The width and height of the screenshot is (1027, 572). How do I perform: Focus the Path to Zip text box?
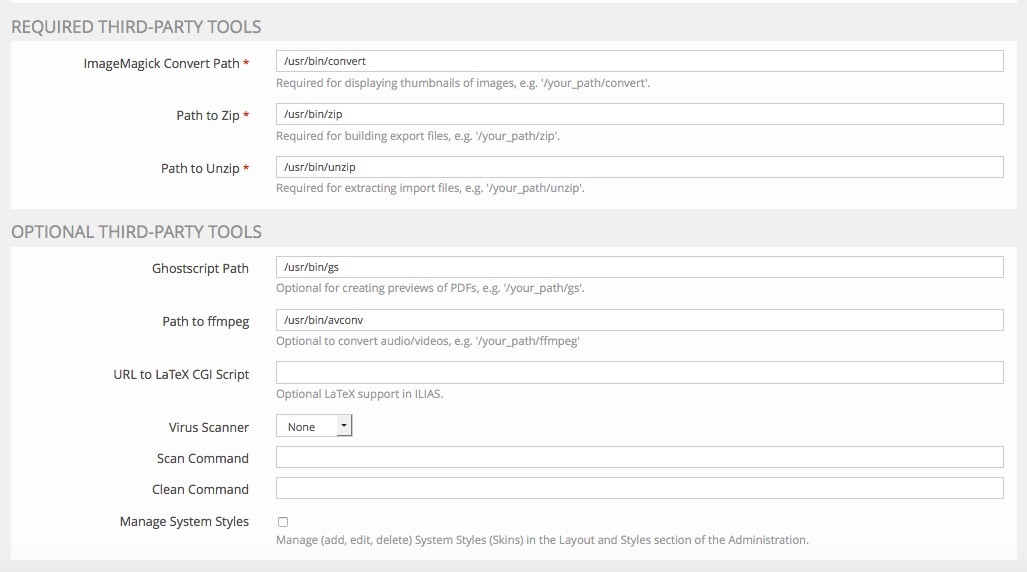click(638, 115)
